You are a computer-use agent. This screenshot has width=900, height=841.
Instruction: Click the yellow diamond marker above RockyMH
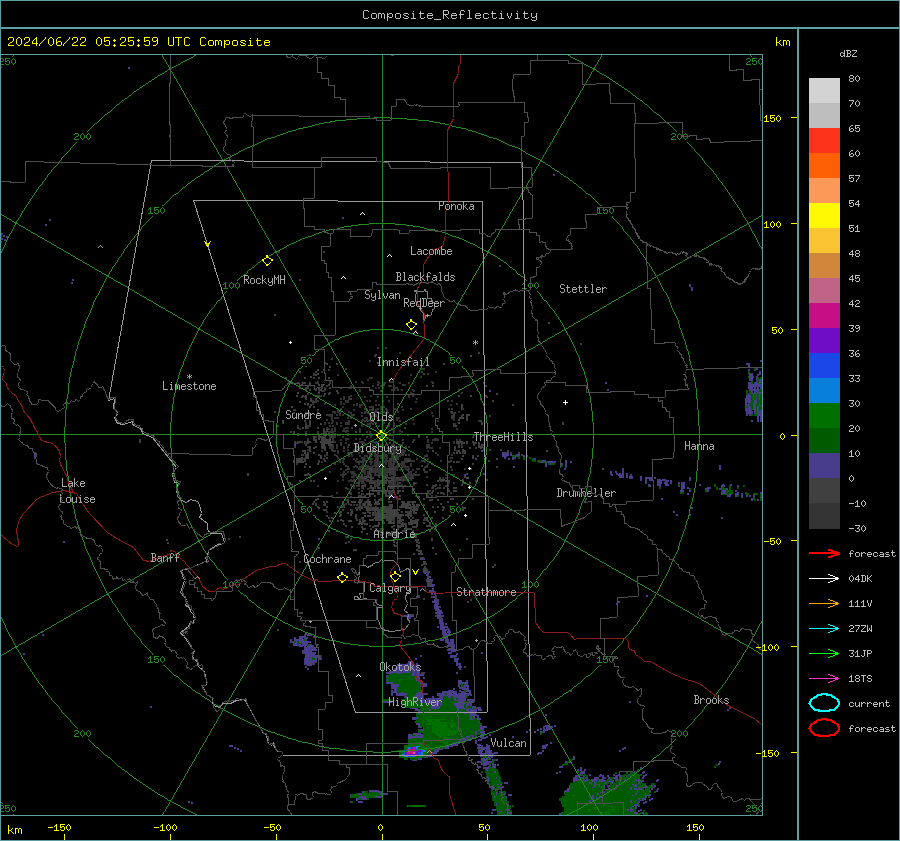point(267,261)
